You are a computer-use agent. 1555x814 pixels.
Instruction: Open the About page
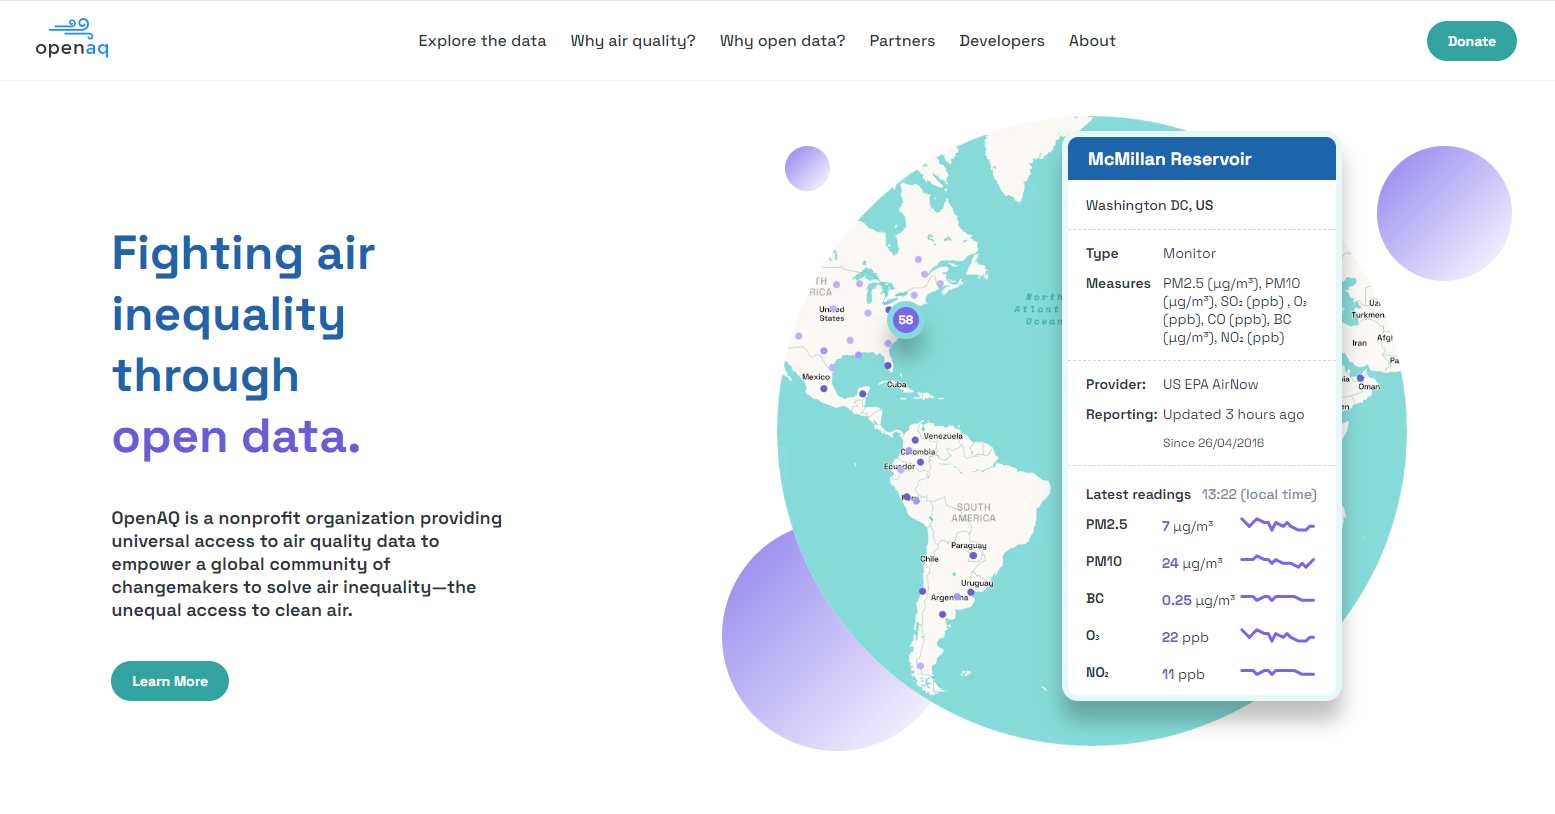(x=1091, y=41)
